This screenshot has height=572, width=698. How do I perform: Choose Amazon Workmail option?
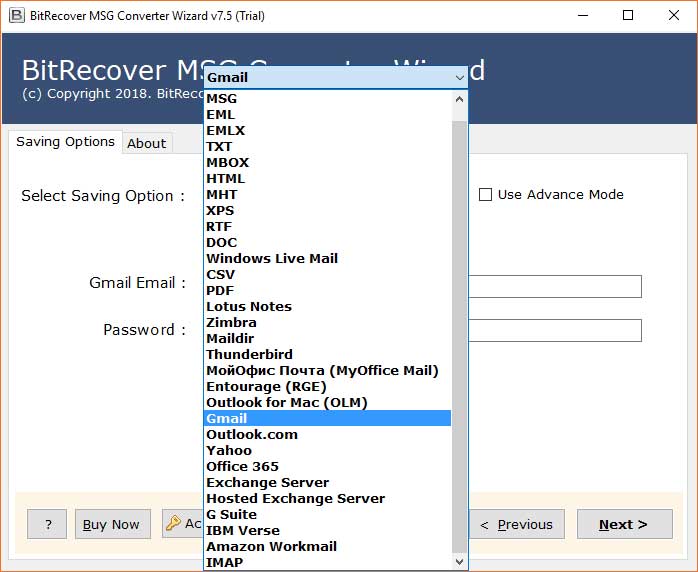(x=328, y=547)
